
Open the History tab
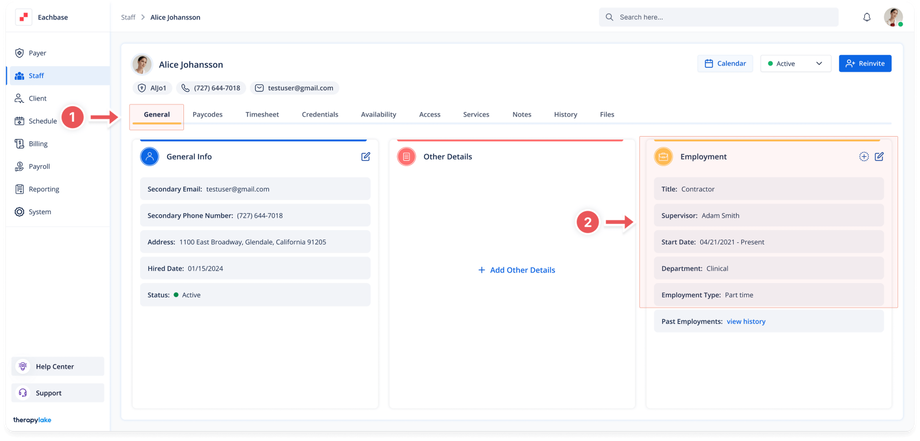[566, 115]
